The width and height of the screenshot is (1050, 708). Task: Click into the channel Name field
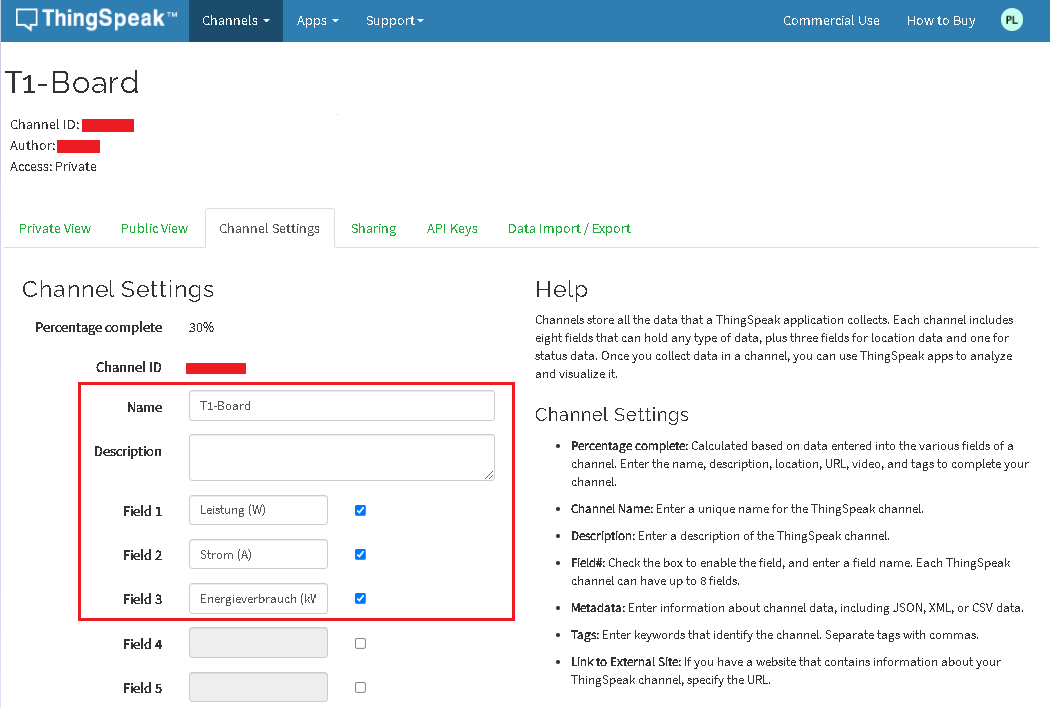(341, 406)
